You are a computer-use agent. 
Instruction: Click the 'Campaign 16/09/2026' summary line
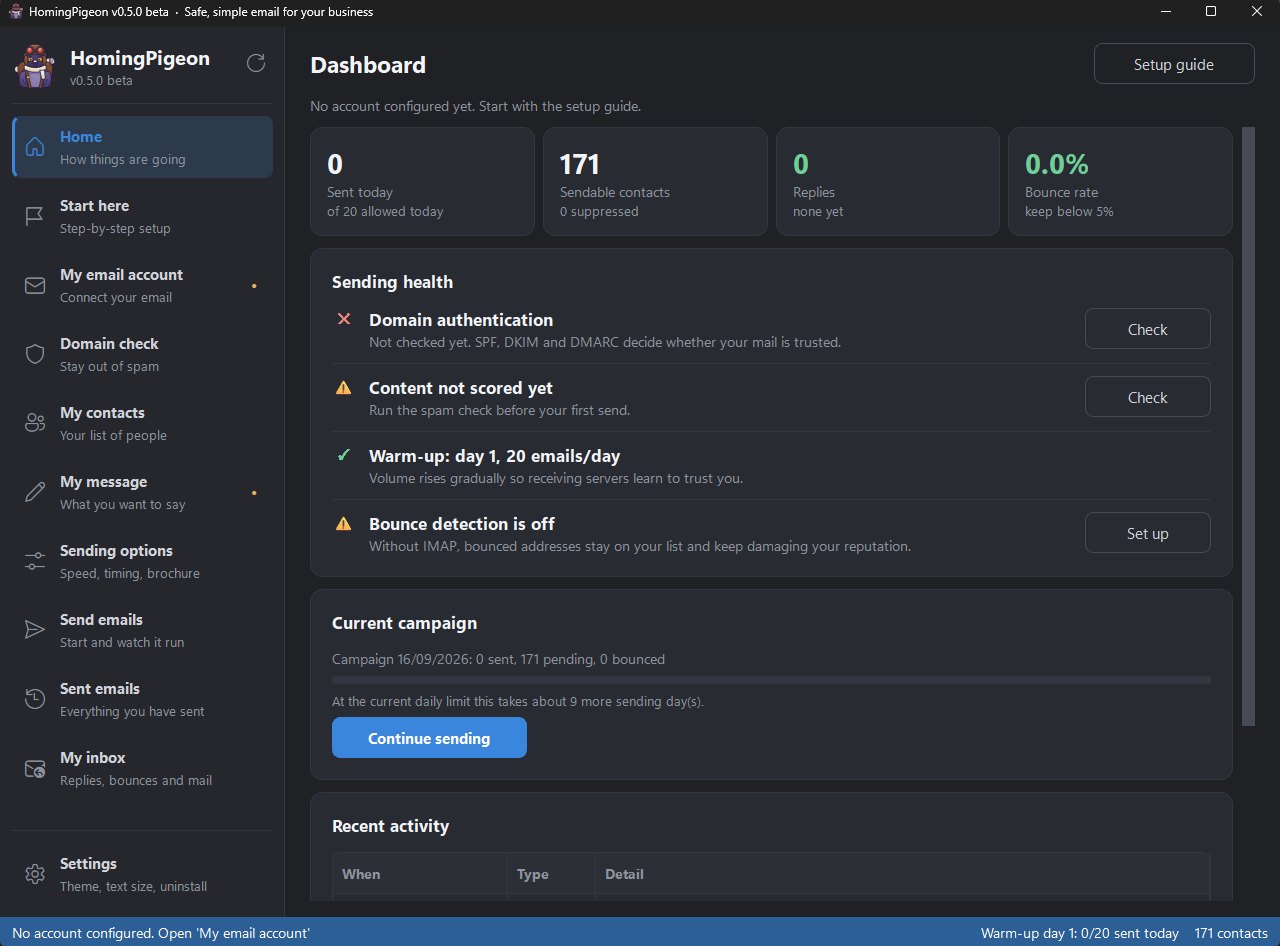[x=498, y=659]
